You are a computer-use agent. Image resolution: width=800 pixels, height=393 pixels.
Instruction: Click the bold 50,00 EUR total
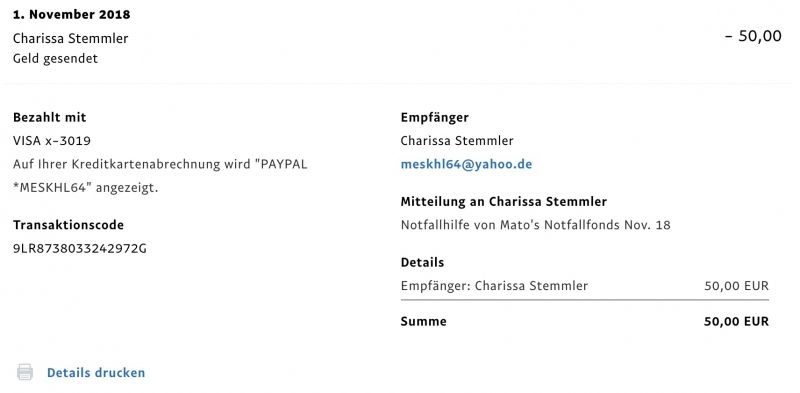pyautogui.click(x=736, y=322)
